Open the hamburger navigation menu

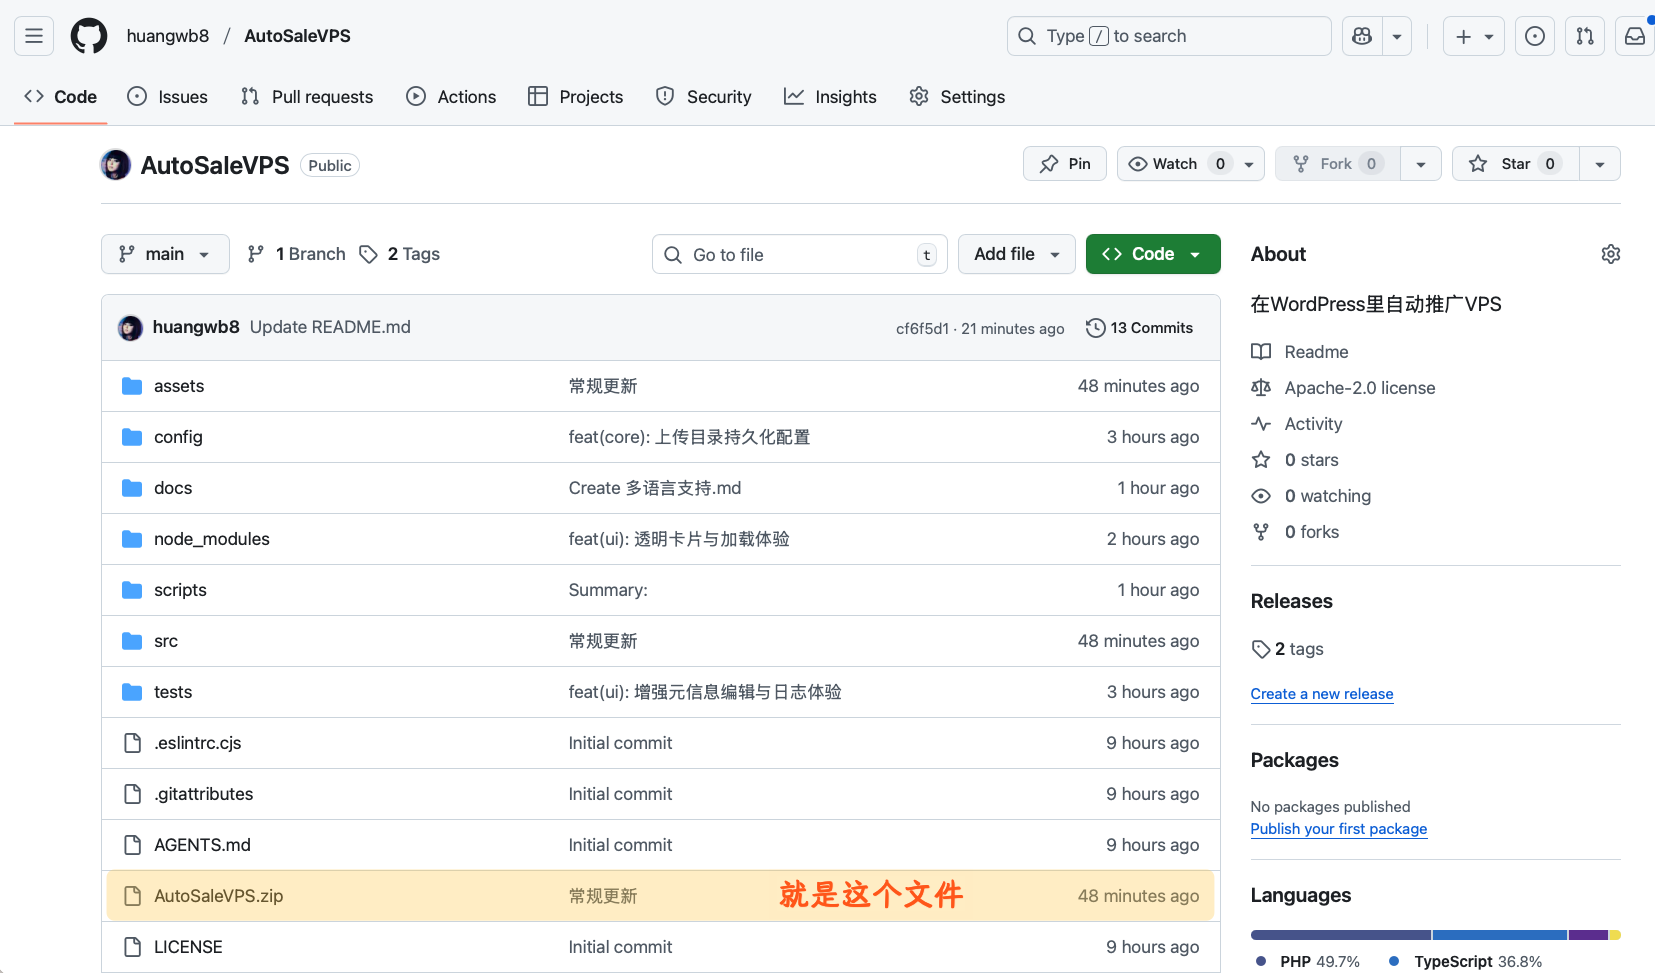pyautogui.click(x=34, y=36)
